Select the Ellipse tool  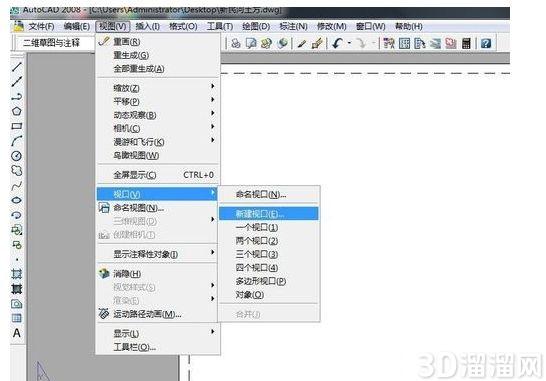pos(17,200)
